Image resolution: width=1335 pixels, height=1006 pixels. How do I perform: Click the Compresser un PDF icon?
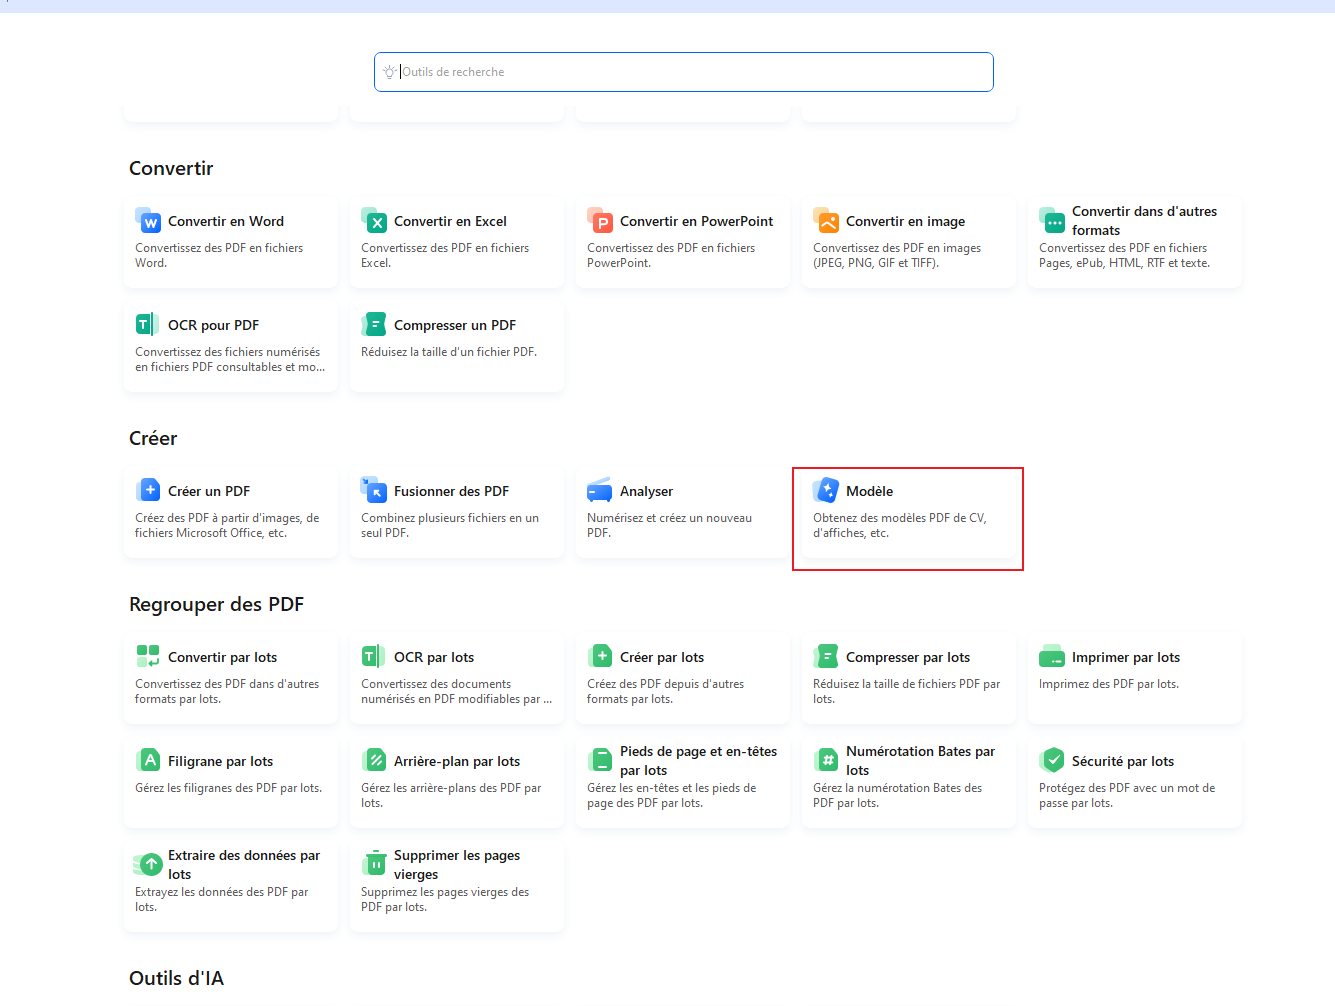coord(374,324)
